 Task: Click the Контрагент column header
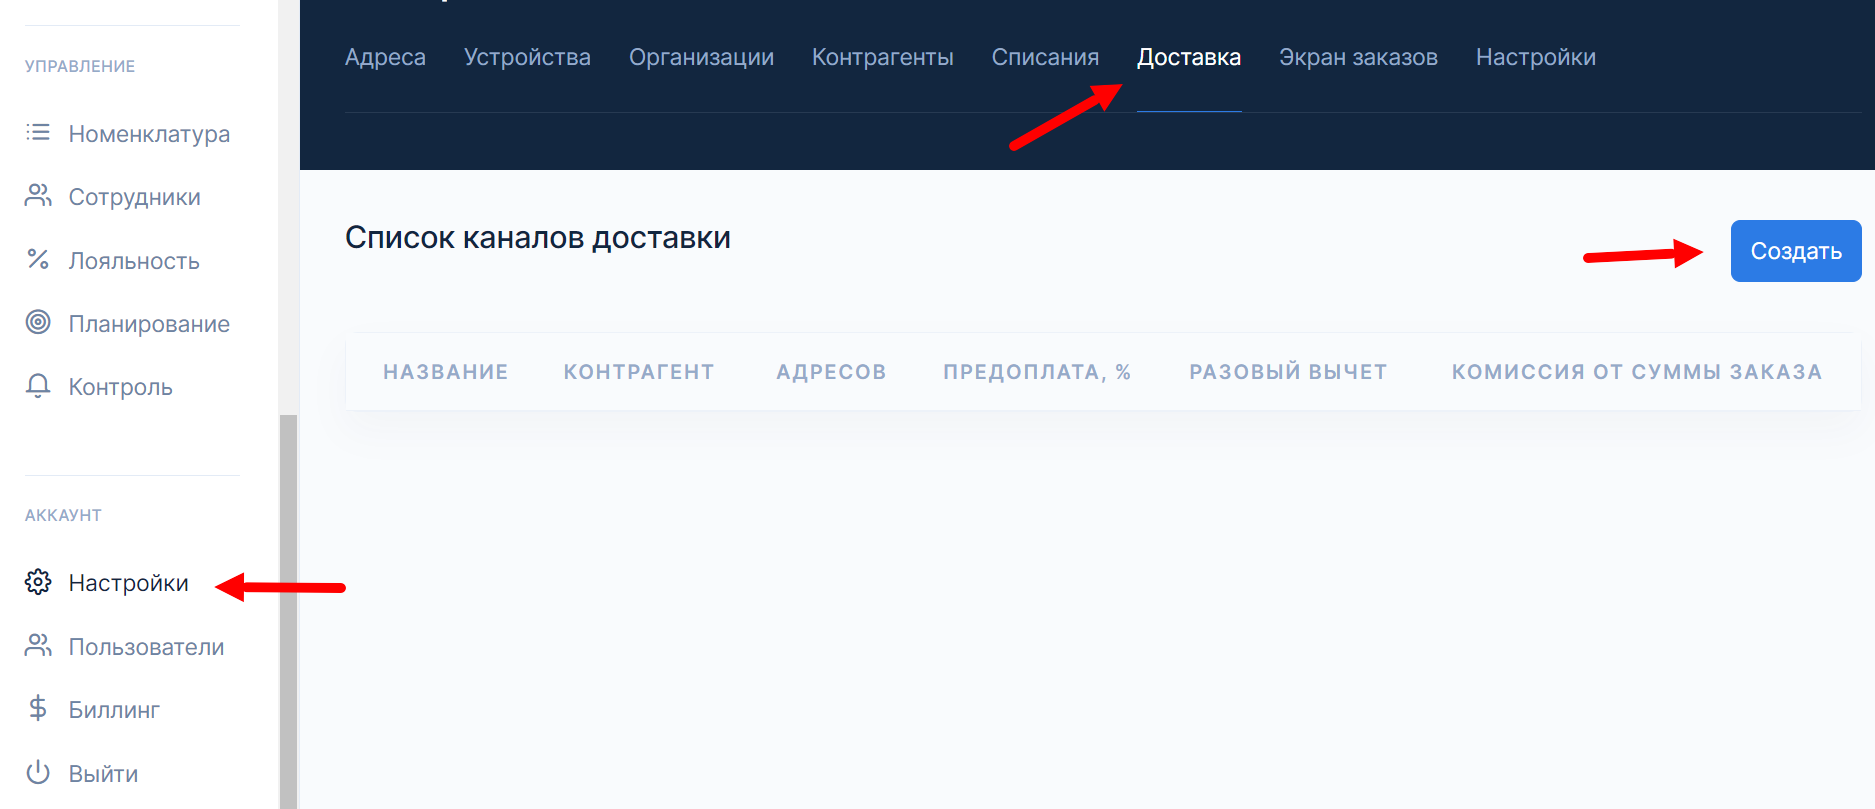click(x=639, y=372)
